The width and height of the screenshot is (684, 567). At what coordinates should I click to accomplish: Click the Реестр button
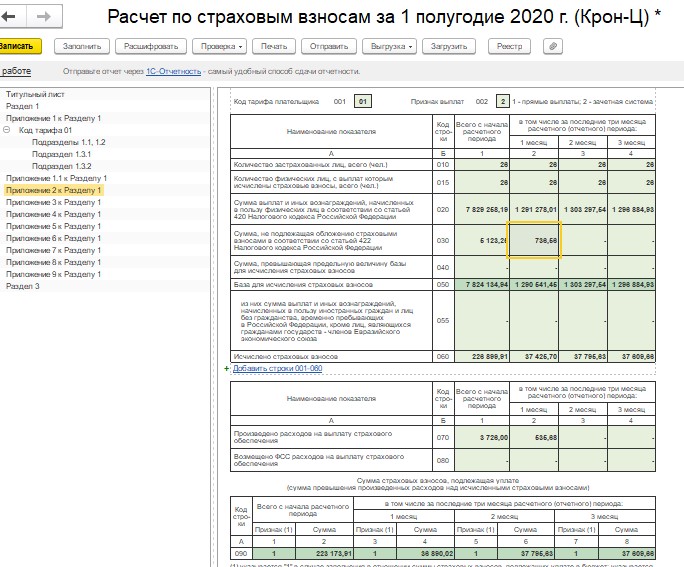click(x=509, y=46)
